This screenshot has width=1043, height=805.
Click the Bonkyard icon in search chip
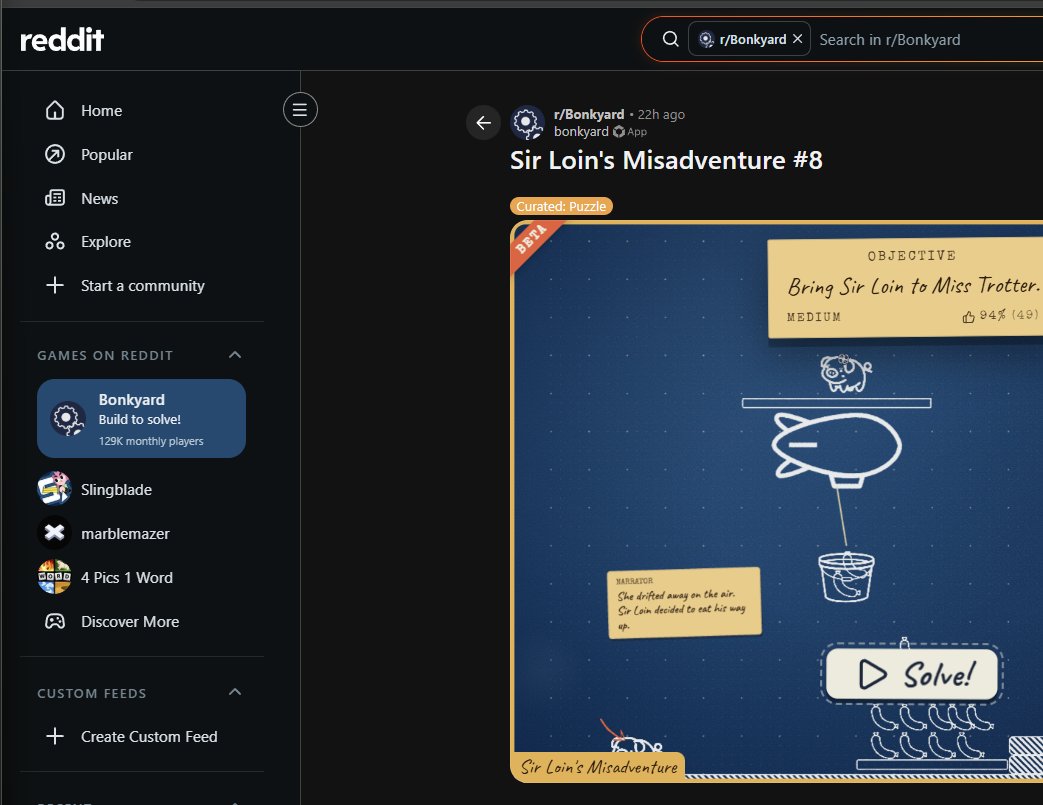tap(706, 39)
